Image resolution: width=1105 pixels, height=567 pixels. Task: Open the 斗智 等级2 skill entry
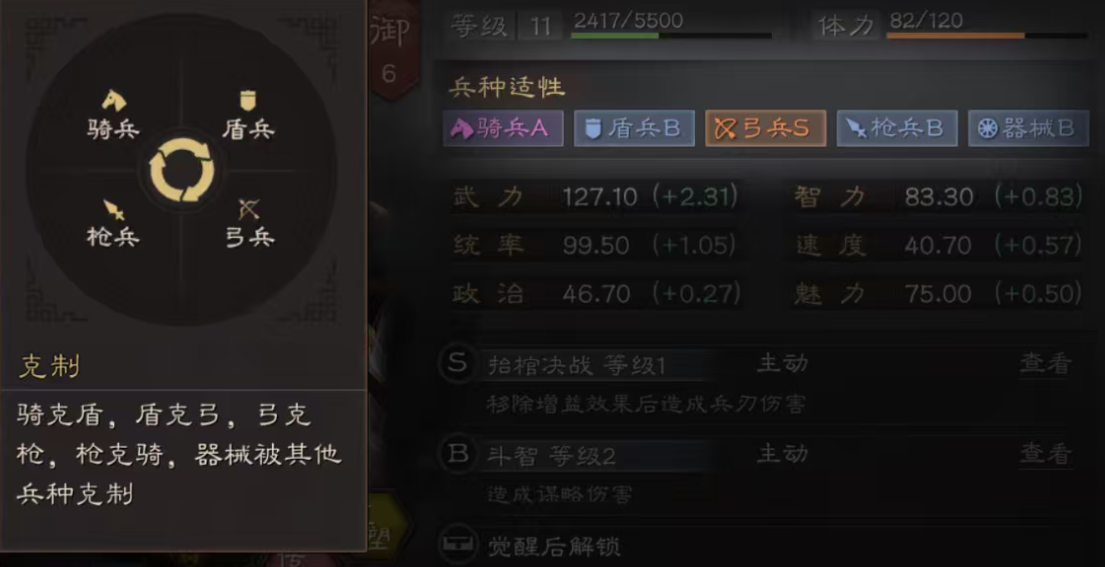552,456
